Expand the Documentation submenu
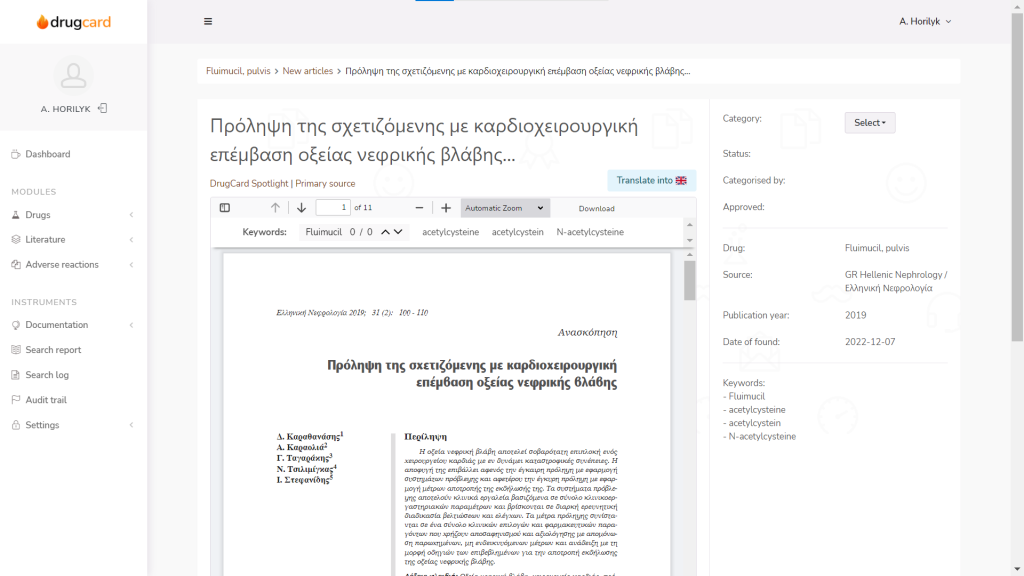Screen dimensions: 1024x576 [131, 325]
